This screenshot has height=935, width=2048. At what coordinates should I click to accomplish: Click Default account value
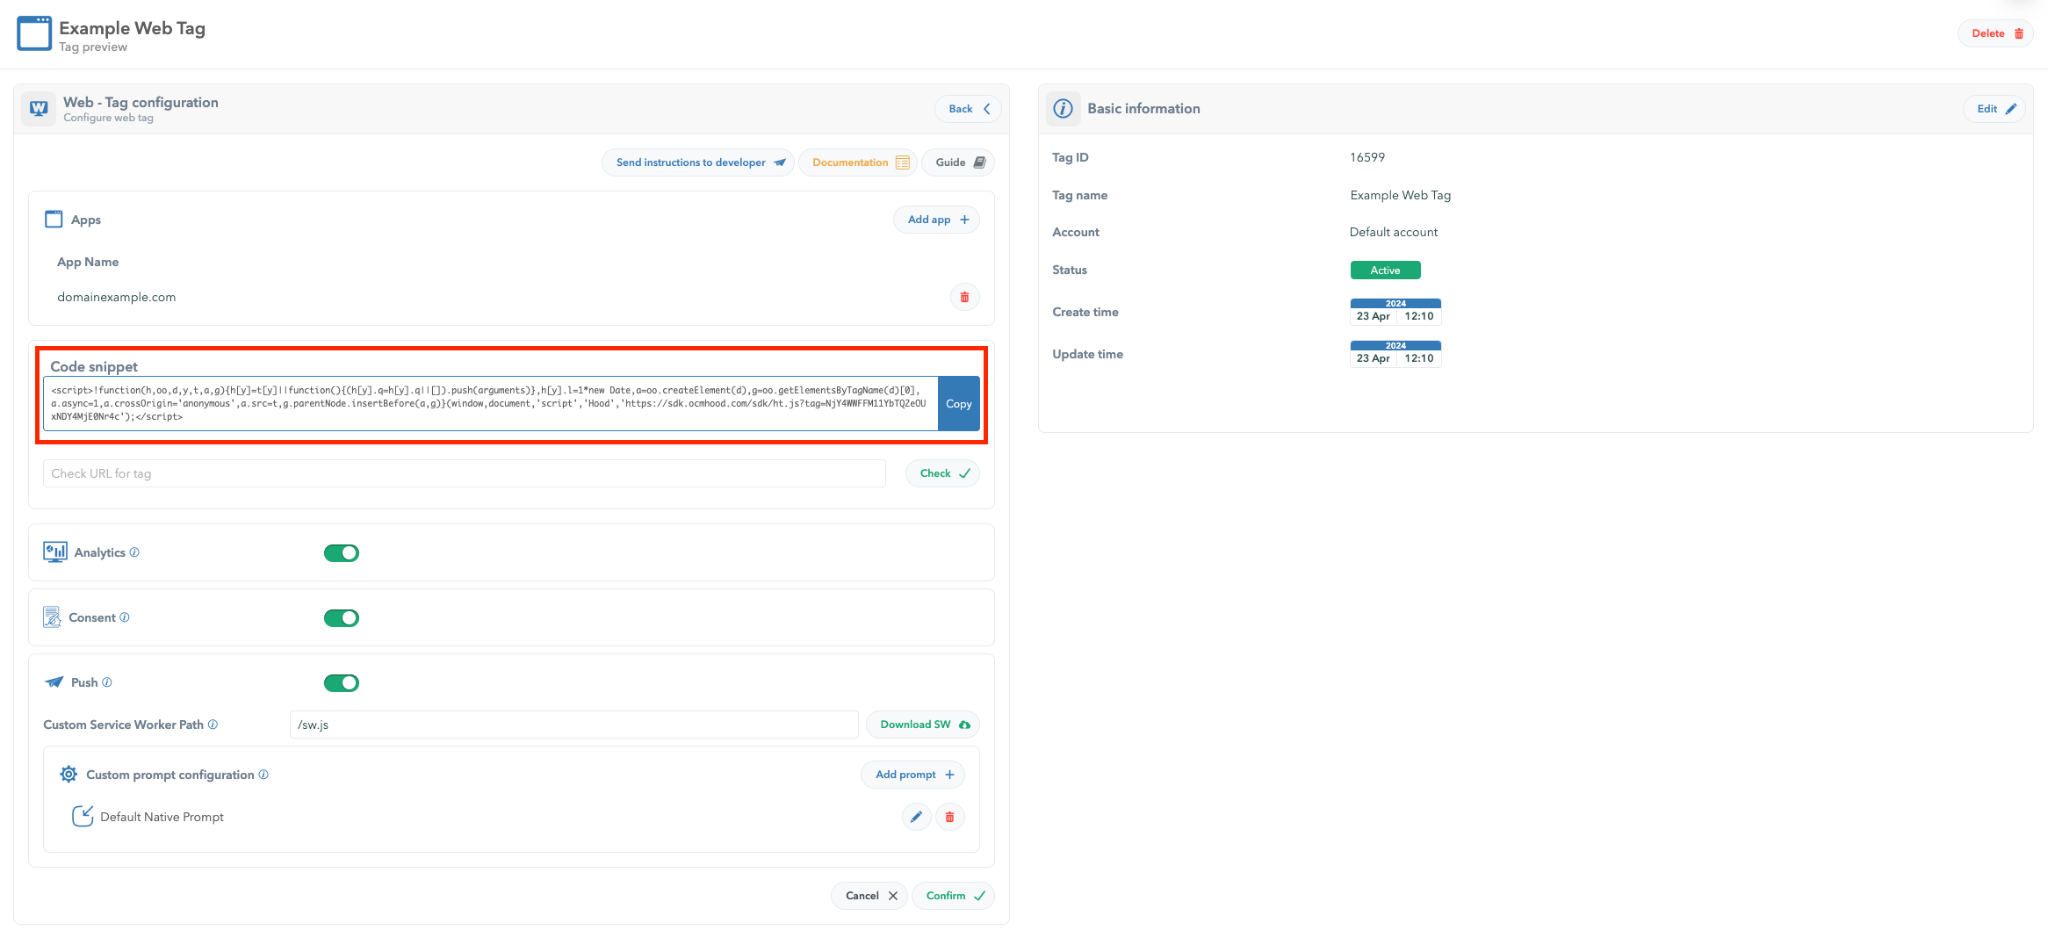point(1393,232)
